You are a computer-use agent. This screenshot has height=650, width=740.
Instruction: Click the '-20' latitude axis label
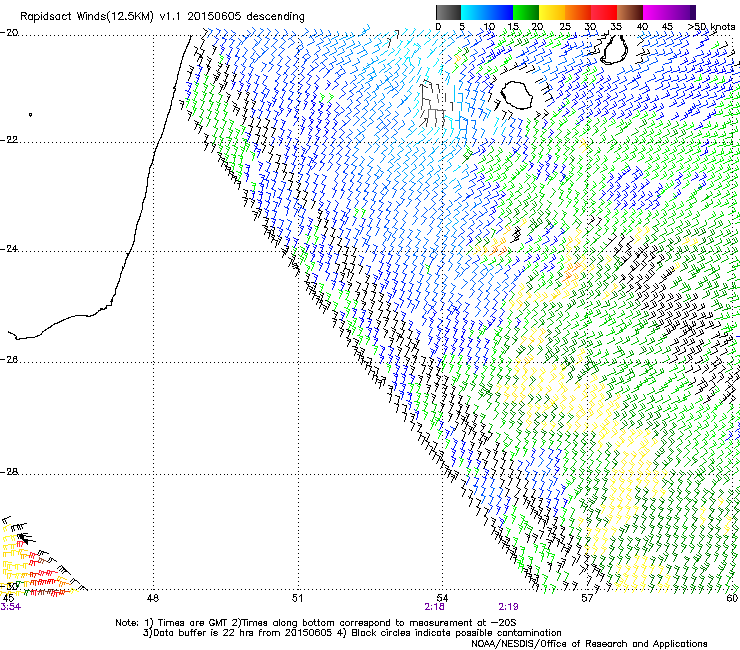pyautogui.click(x=9, y=33)
